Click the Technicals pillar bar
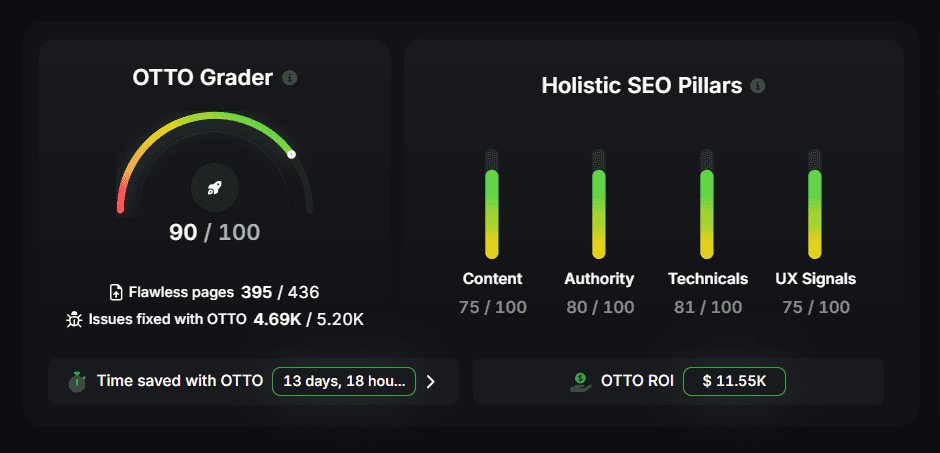The image size is (940, 453). point(707,213)
